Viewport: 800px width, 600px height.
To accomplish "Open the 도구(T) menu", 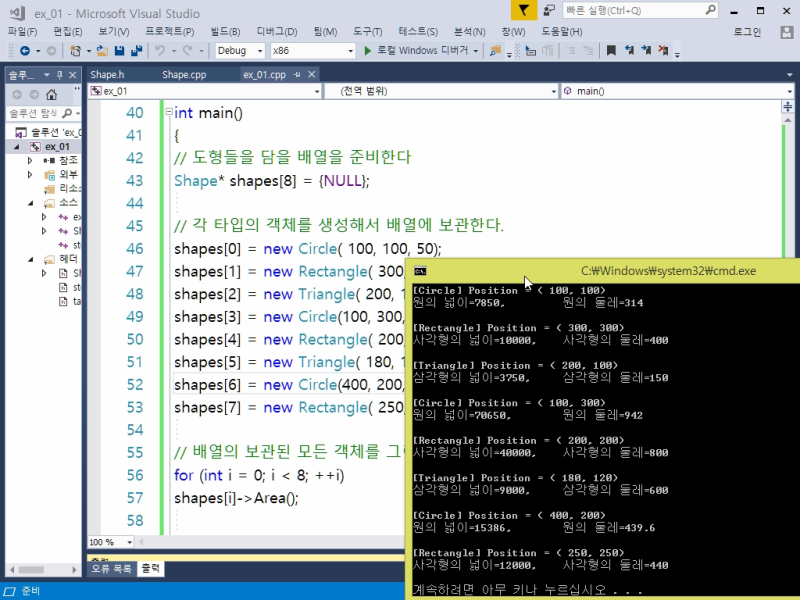I will click(x=368, y=32).
